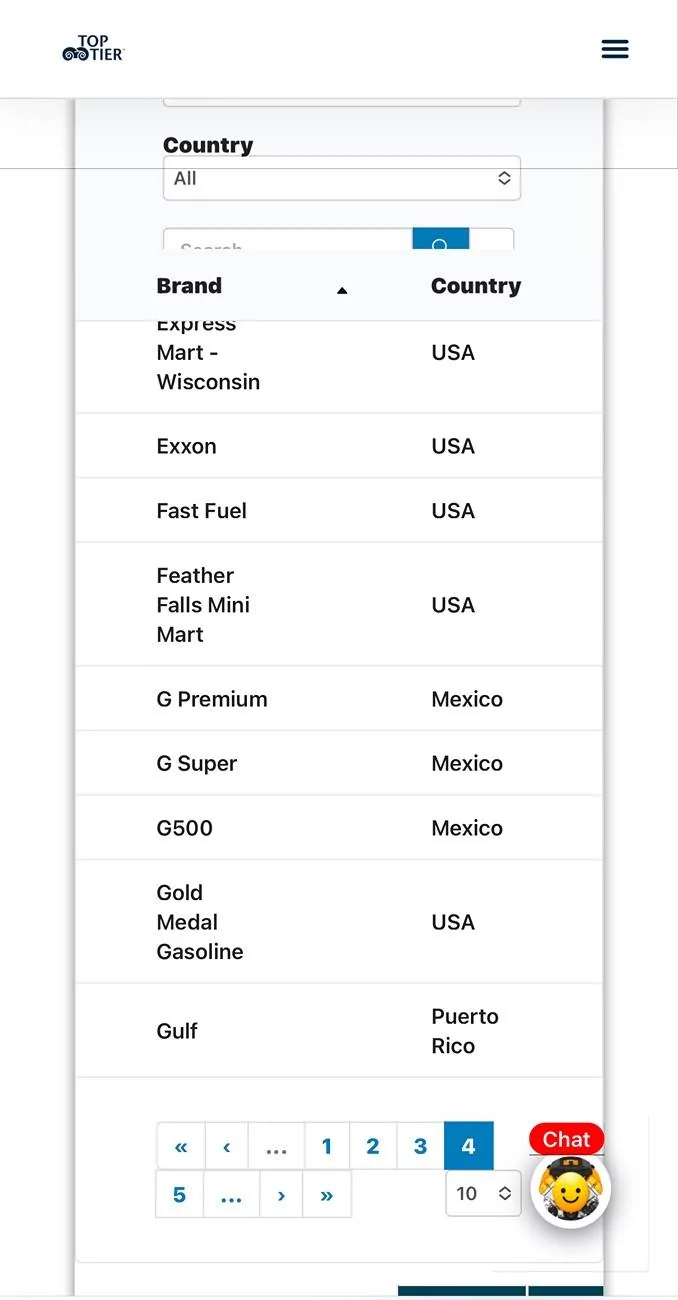
Task: Open the rows-per-page selector showing 10
Action: tap(483, 1193)
